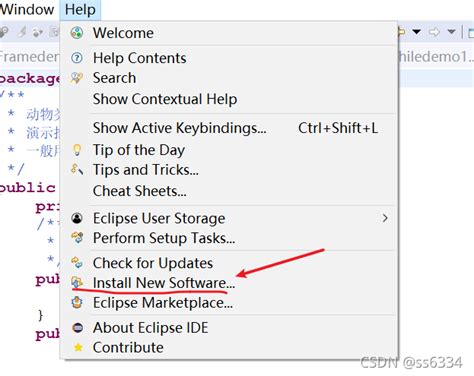
Task: Click the Tip of the Day lightbulb icon
Action: [x=77, y=150]
